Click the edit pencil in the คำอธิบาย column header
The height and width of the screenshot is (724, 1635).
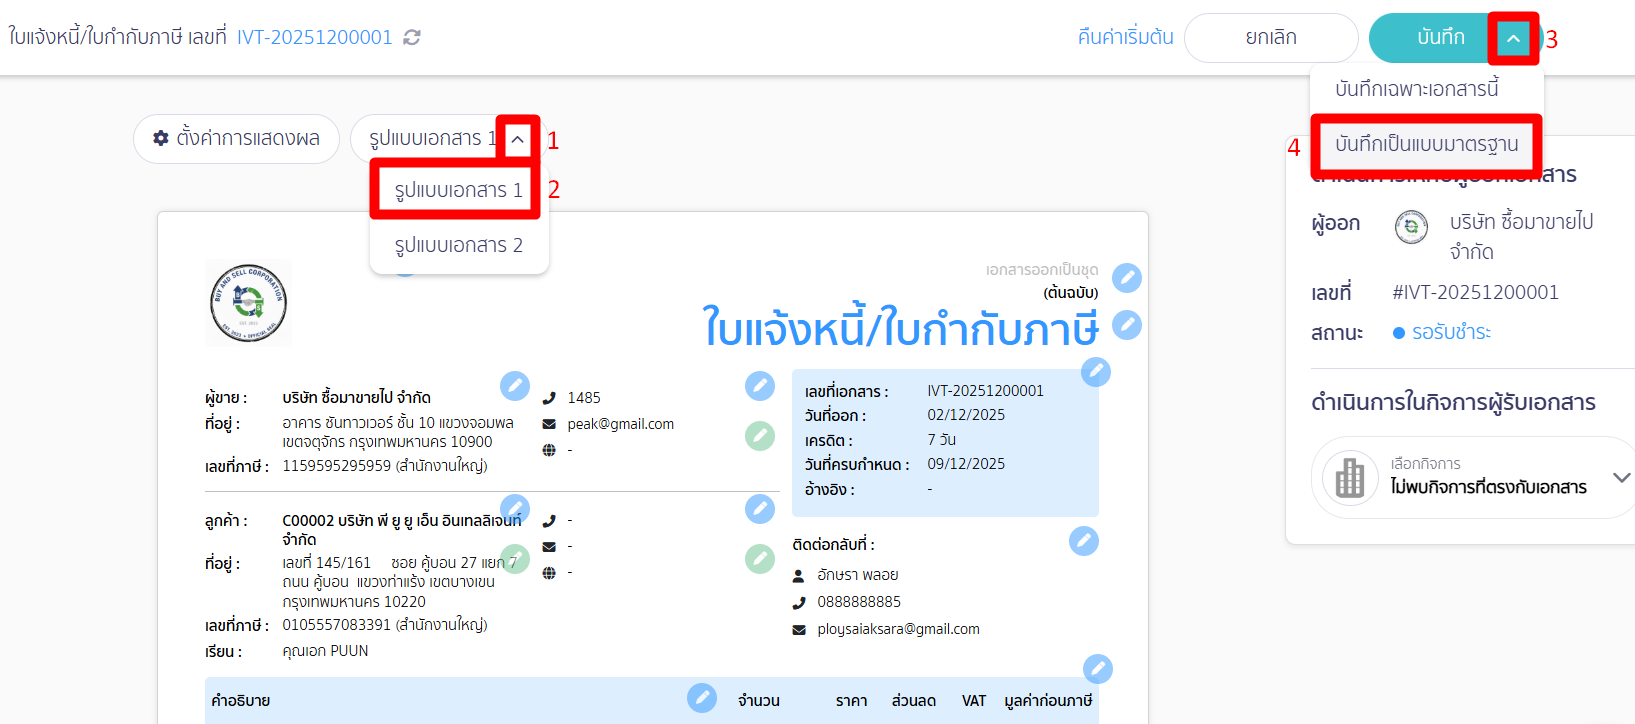pyautogui.click(x=702, y=698)
